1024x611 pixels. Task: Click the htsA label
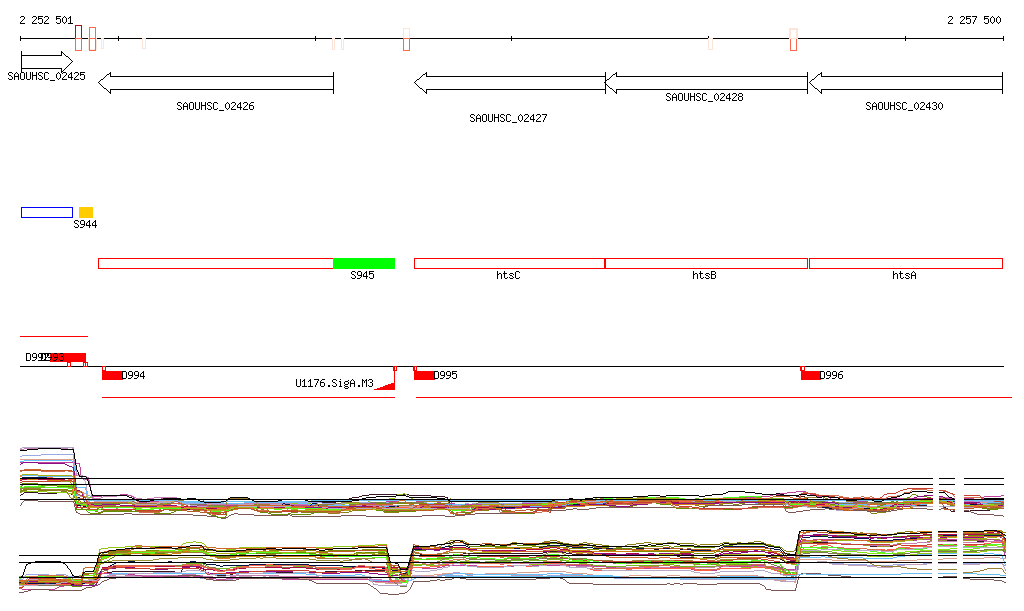904,275
